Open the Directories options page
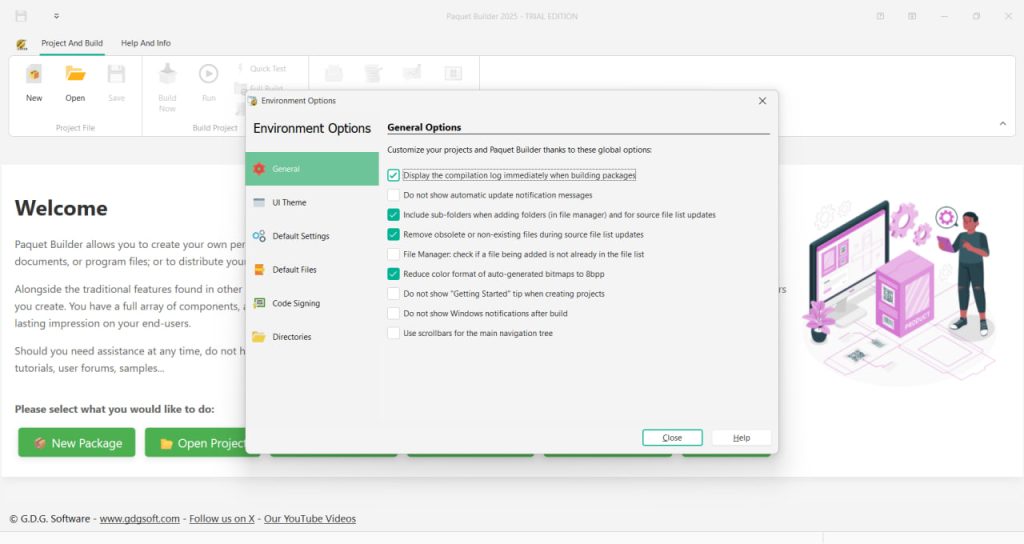Viewport: 1024px width, 544px height. click(x=312, y=337)
